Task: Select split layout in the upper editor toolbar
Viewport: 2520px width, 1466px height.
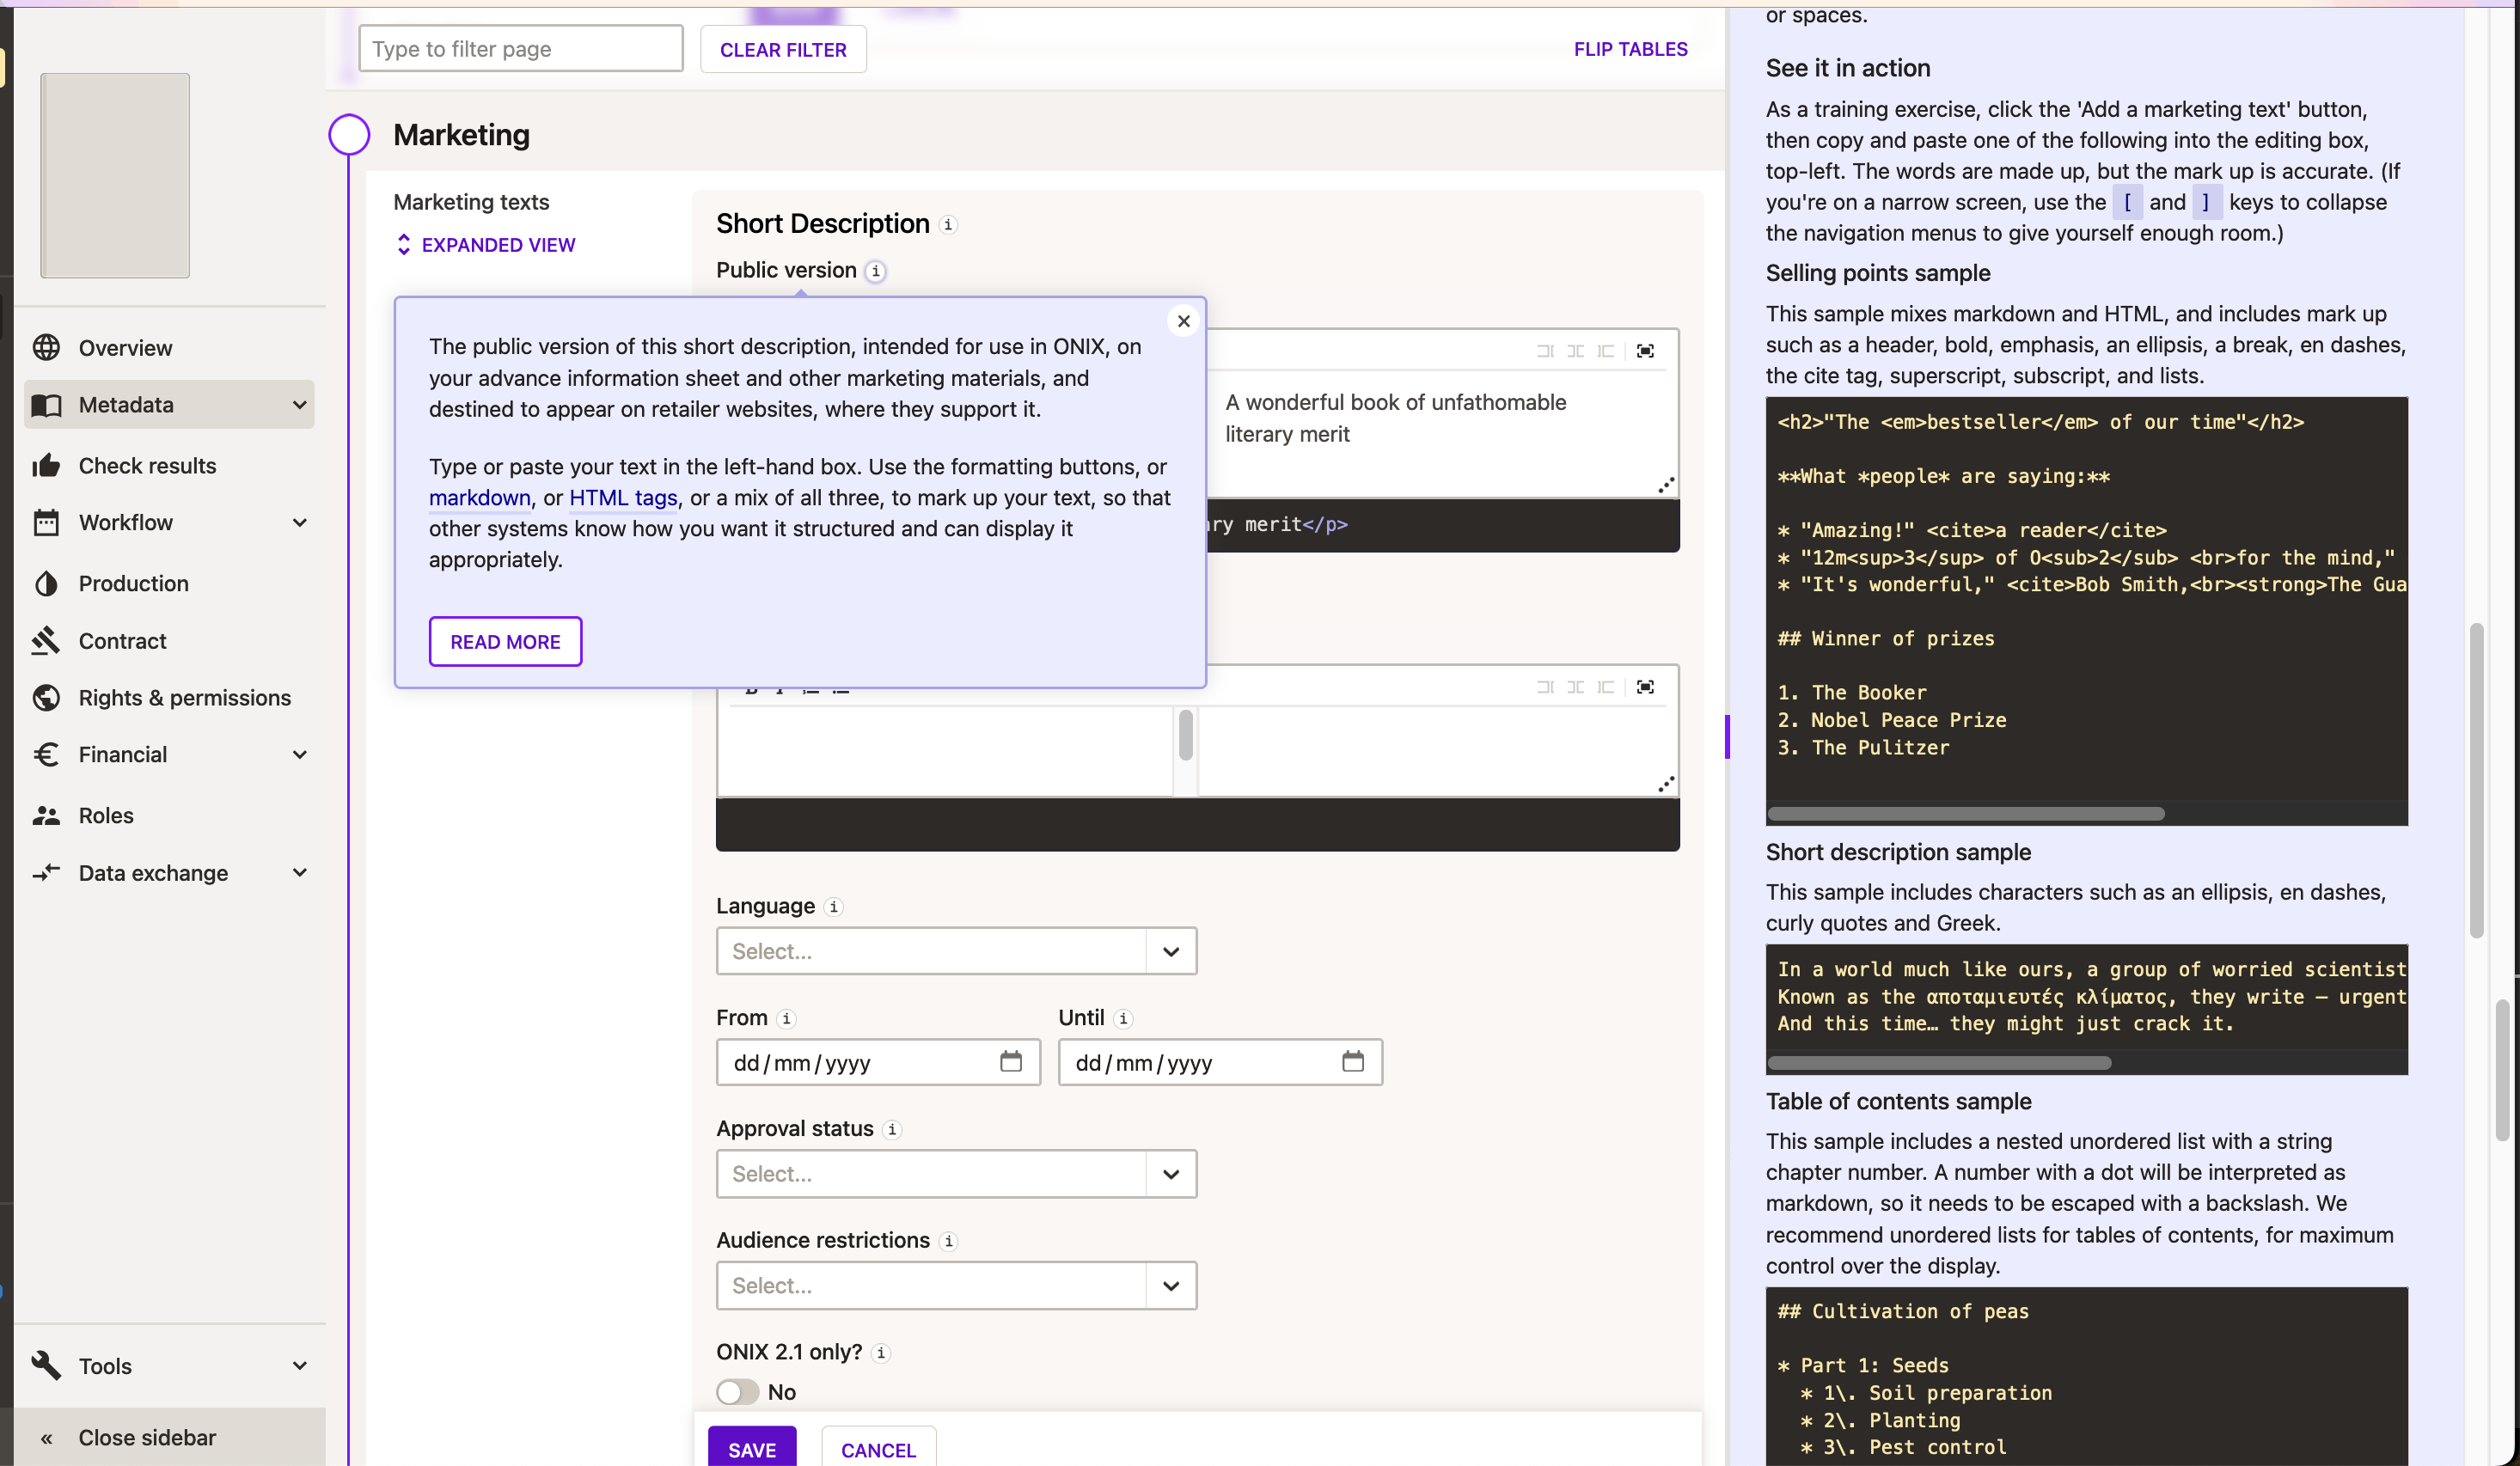Action: [x=1575, y=351]
